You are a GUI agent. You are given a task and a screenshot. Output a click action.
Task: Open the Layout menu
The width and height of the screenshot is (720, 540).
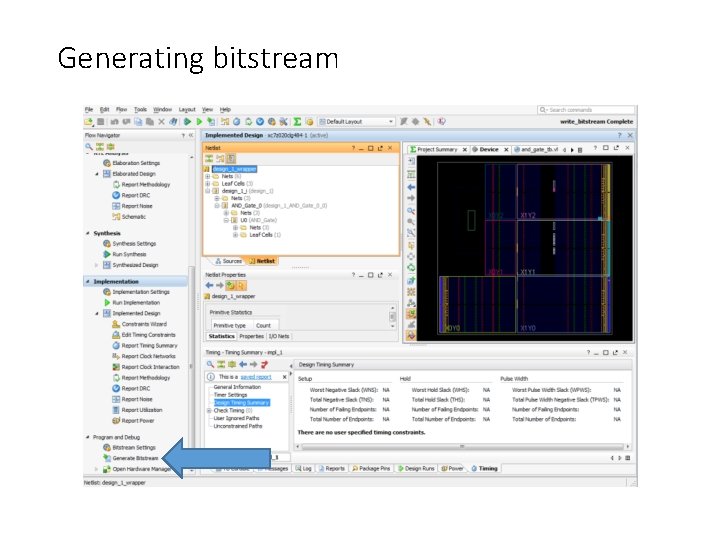187,109
